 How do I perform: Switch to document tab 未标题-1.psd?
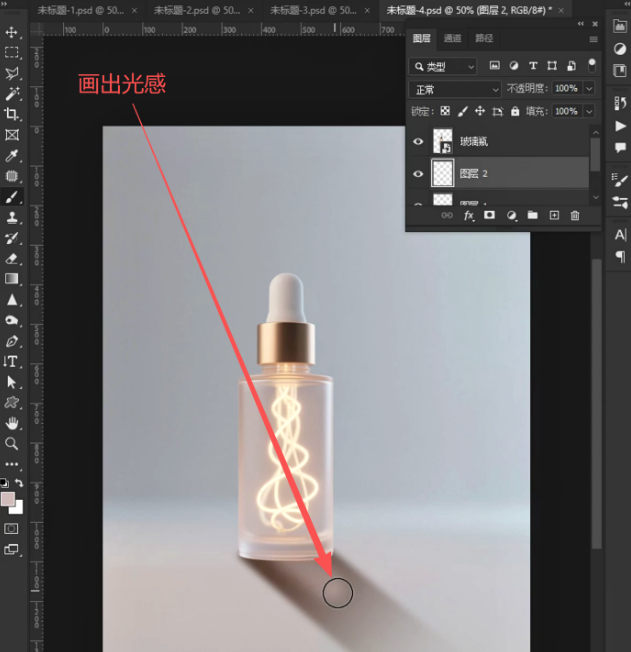tap(81, 10)
